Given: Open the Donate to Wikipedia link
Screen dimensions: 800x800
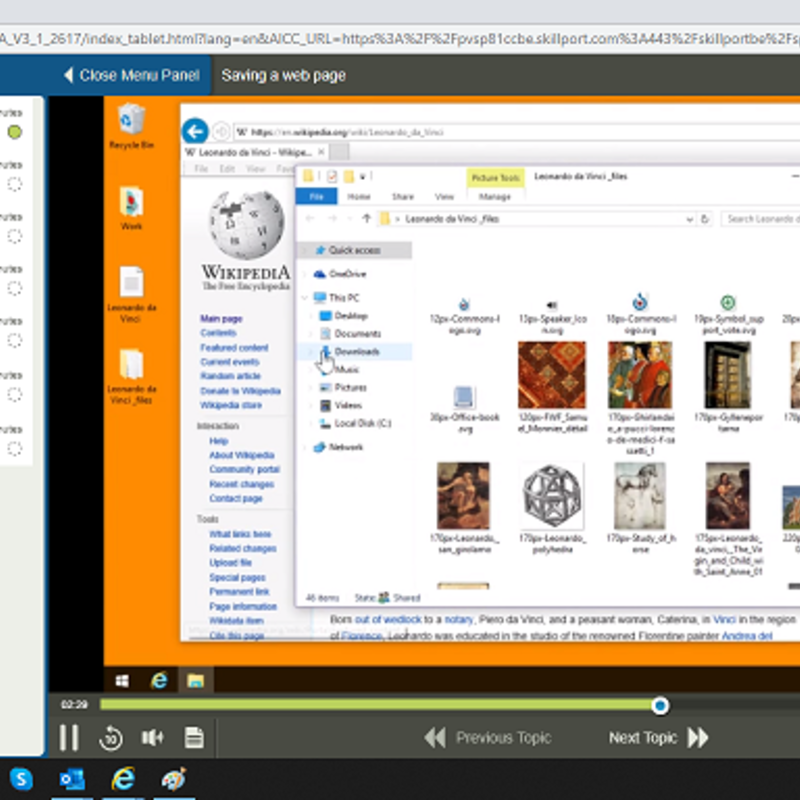Looking at the screenshot, I should pos(240,391).
